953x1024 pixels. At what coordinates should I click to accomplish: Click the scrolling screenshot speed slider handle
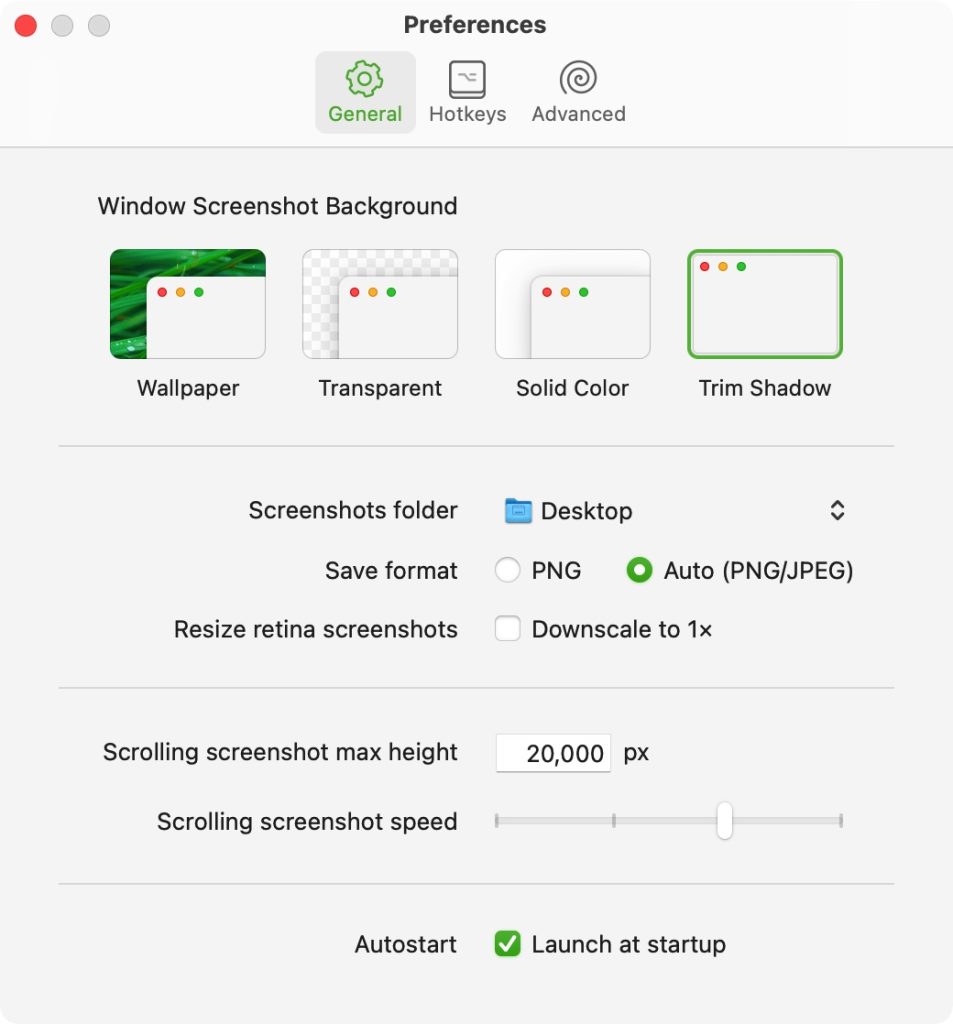point(724,821)
